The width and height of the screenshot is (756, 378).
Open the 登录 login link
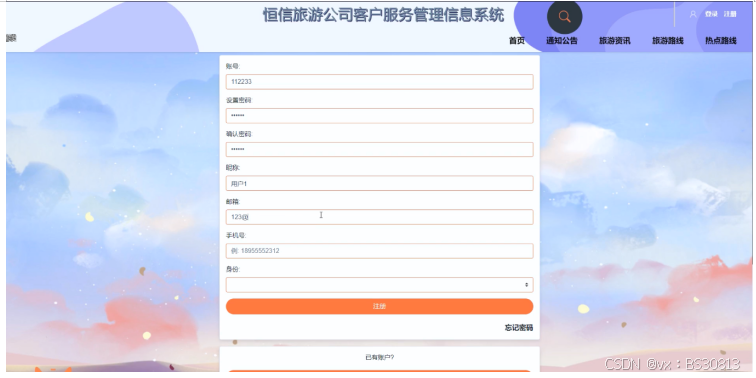pos(711,14)
